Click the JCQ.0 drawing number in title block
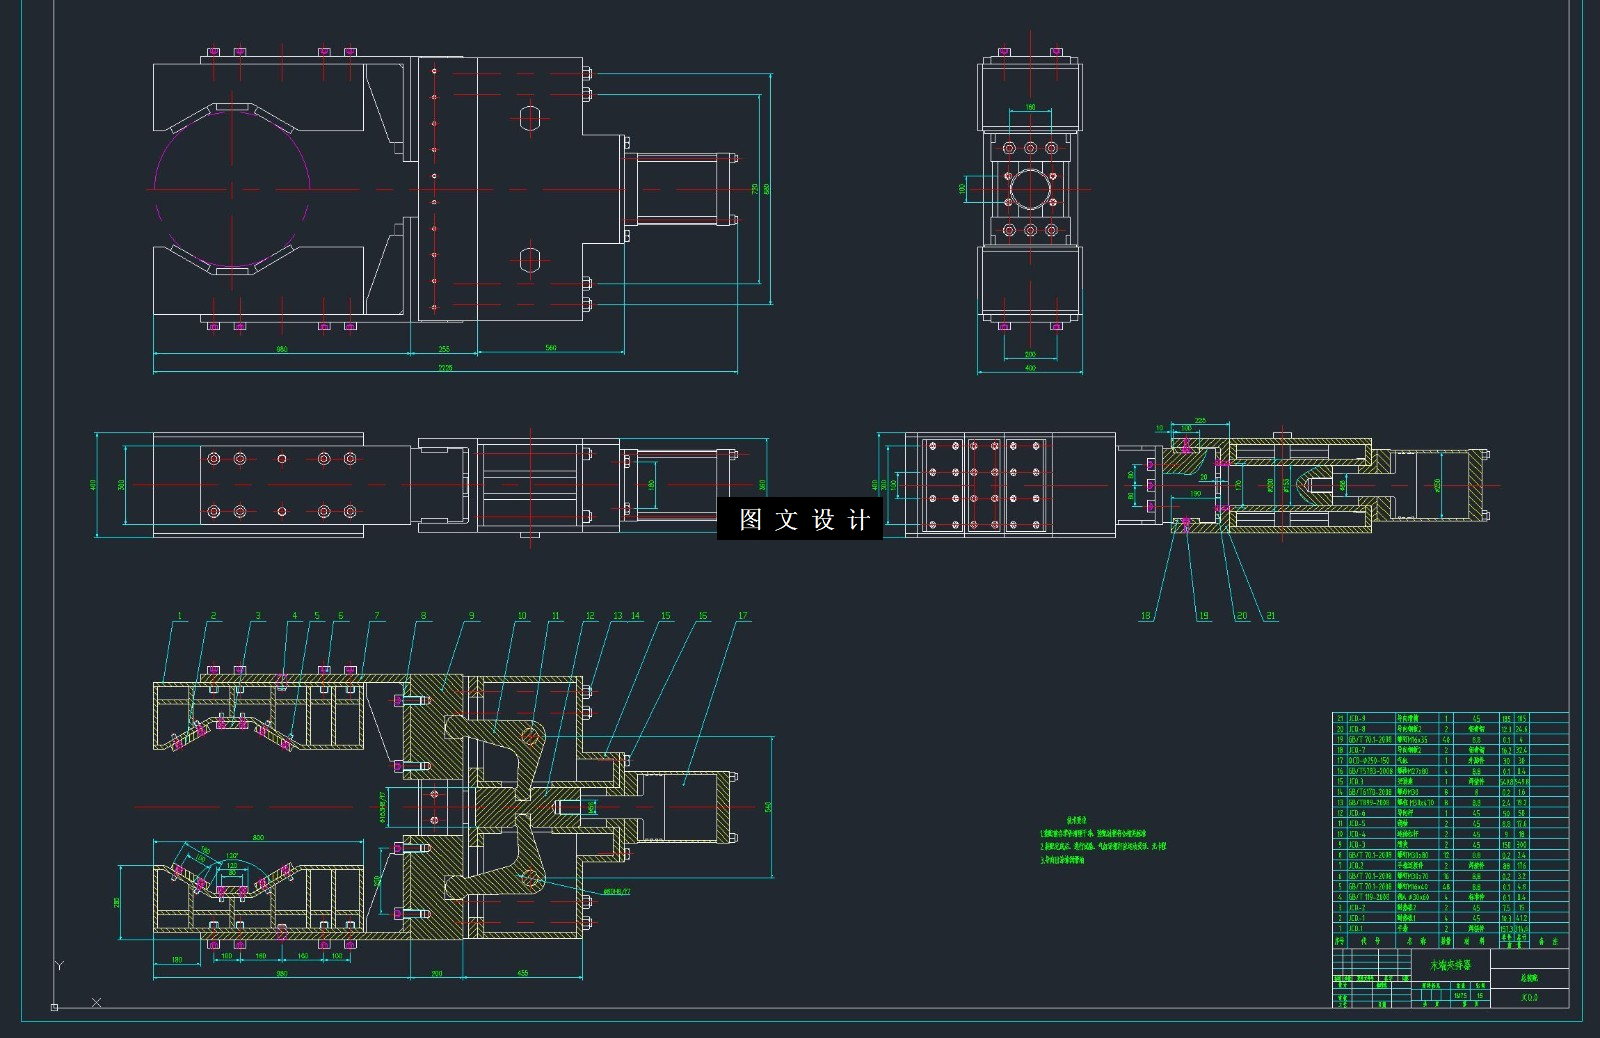This screenshot has width=1600, height=1038. (x=1529, y=997)
